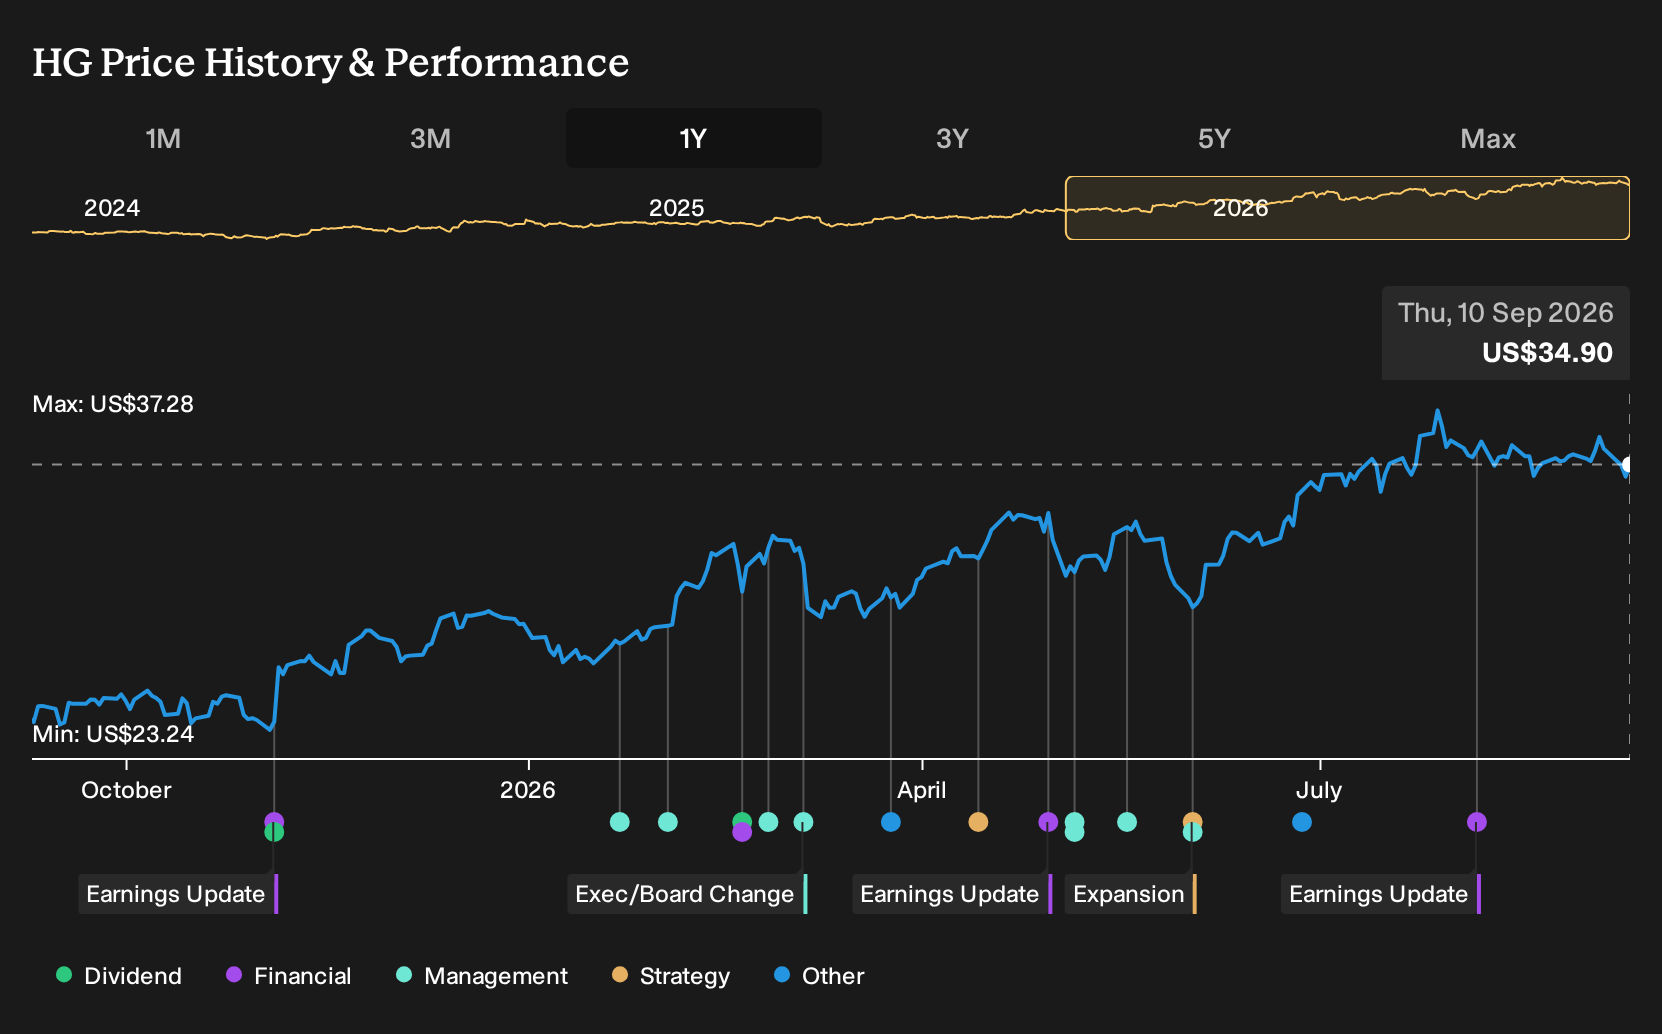Click the Min: US$23.24 label
1662x1034 pixels.
pyautogui.click(x=113, y=734)
